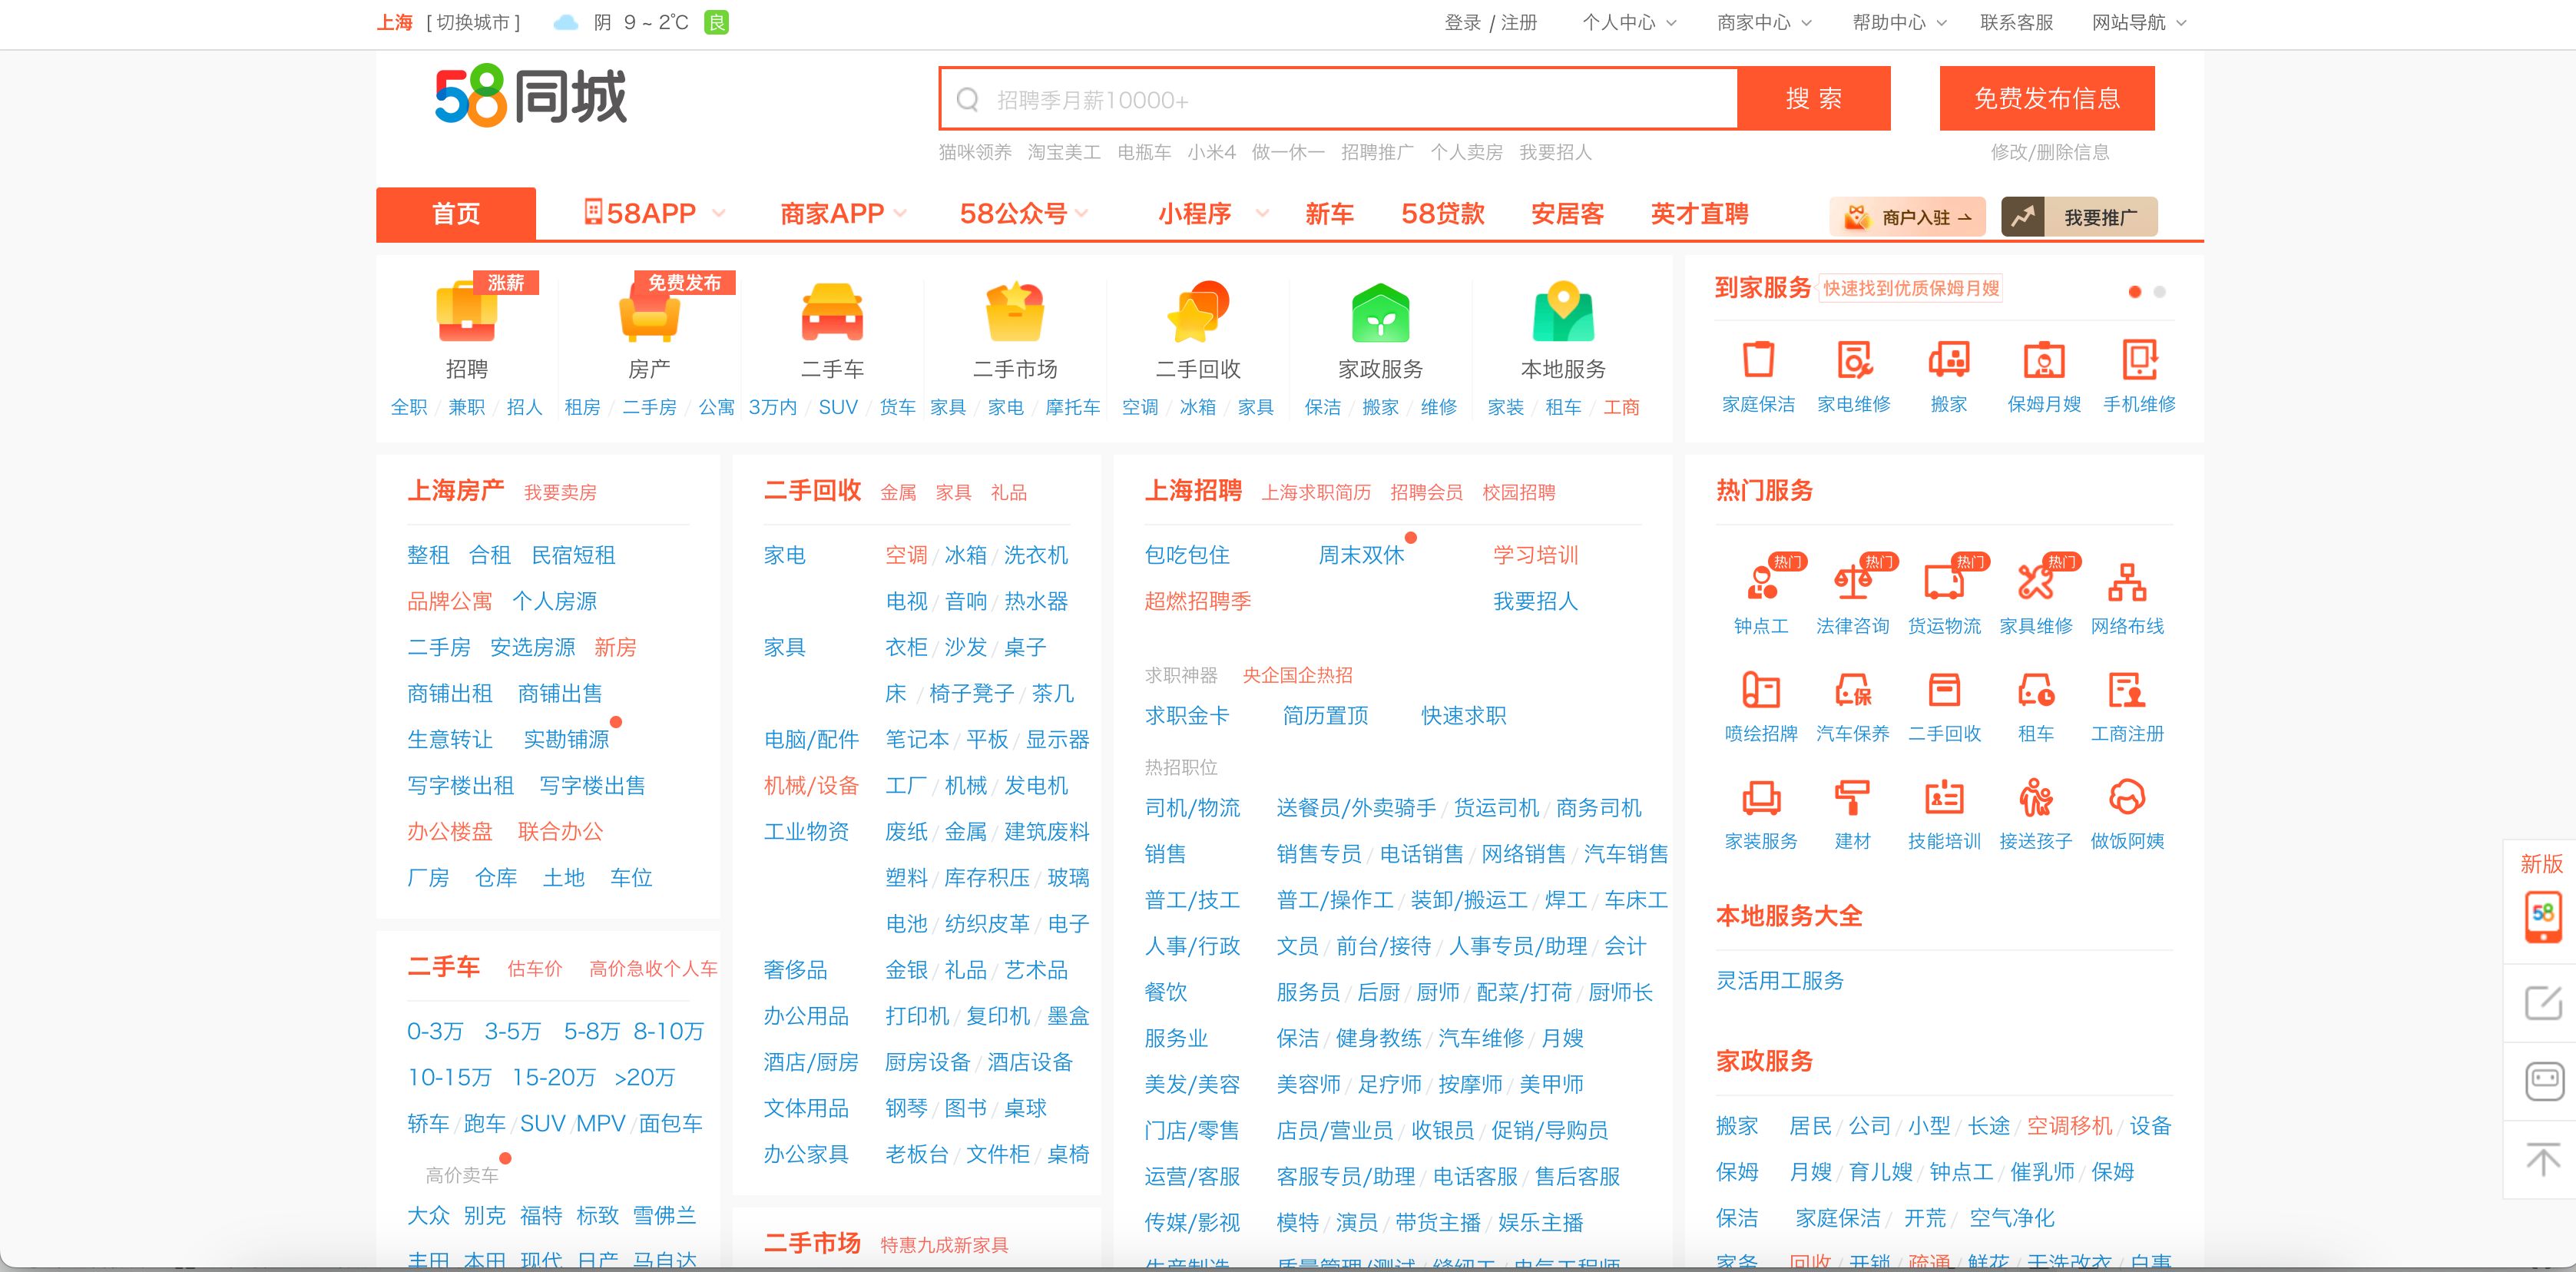Expand the 小程序 dropdown
Viewport: 2576px width, 1272px height.
(x=1213, y=213)
